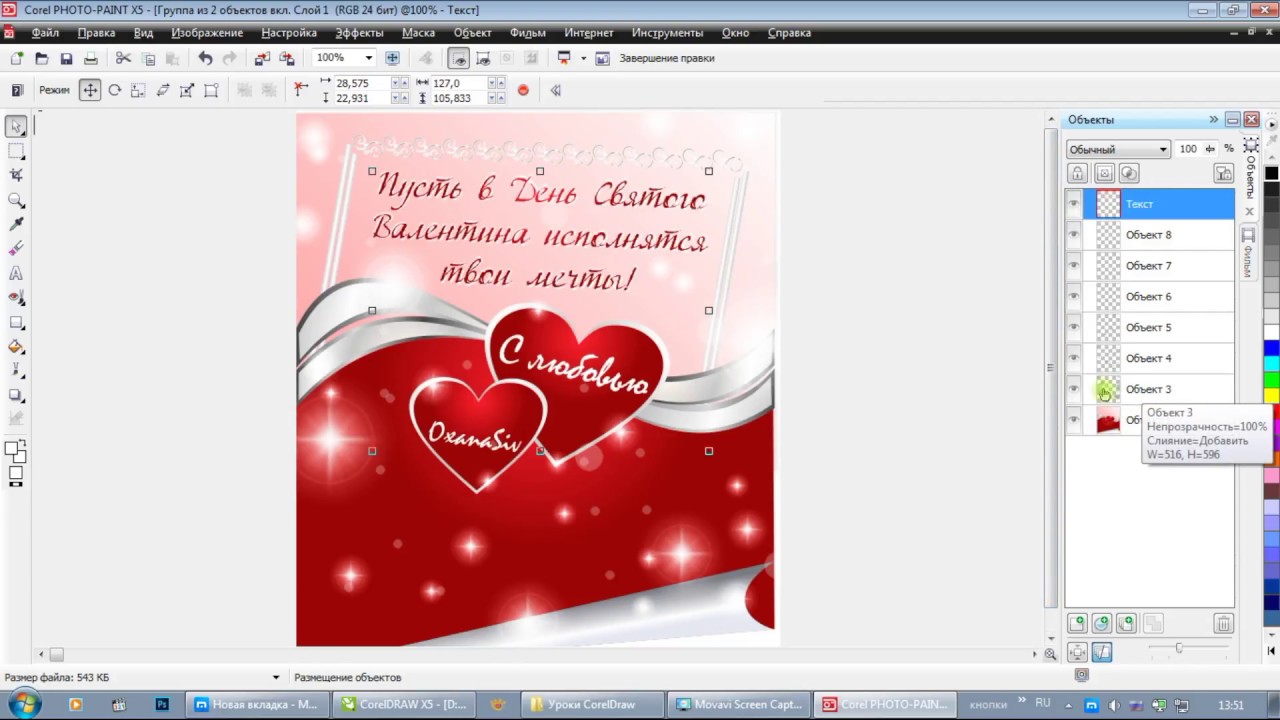The image size is (1280, 720).
Task: Pick the black swatch at palette top
Action: pos(1271,174)
